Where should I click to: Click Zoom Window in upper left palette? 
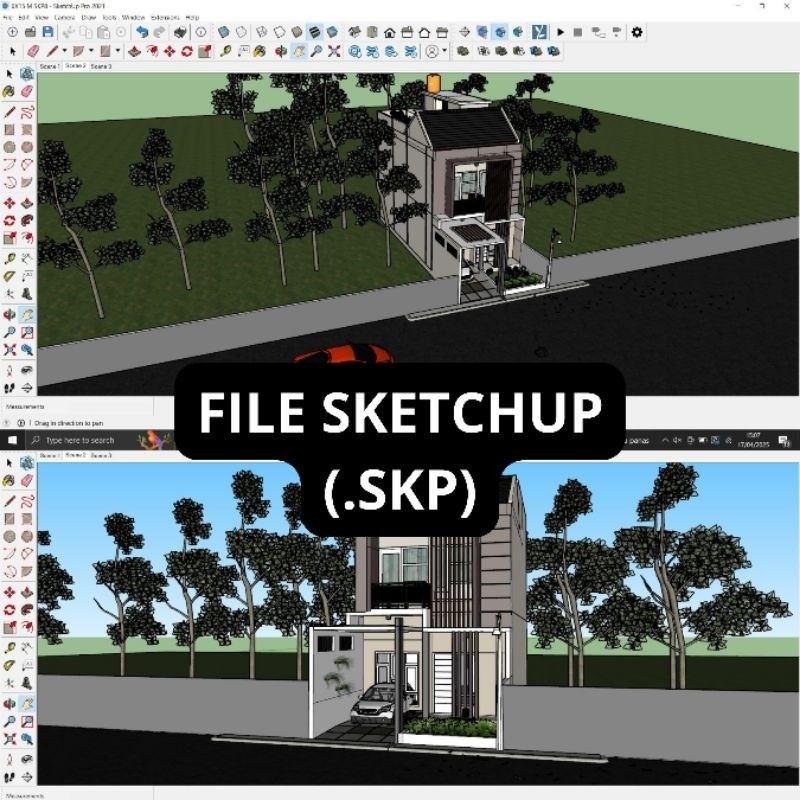pos(27,333)
